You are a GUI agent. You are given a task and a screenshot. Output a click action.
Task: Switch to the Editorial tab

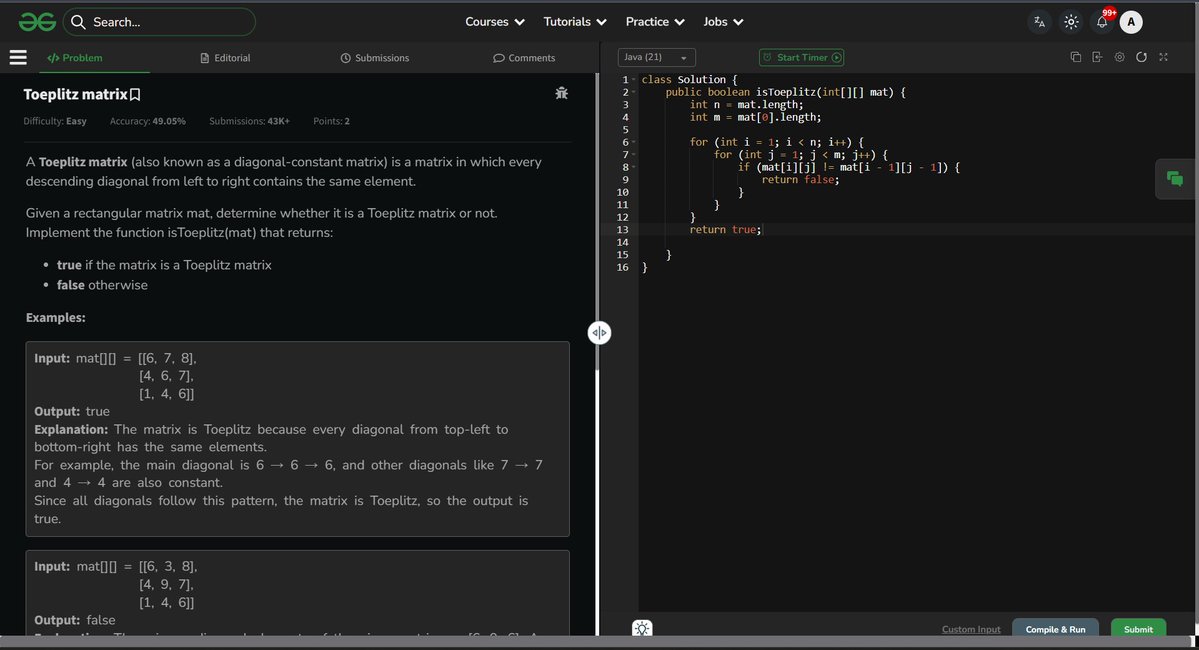click(x=226, y=58)
